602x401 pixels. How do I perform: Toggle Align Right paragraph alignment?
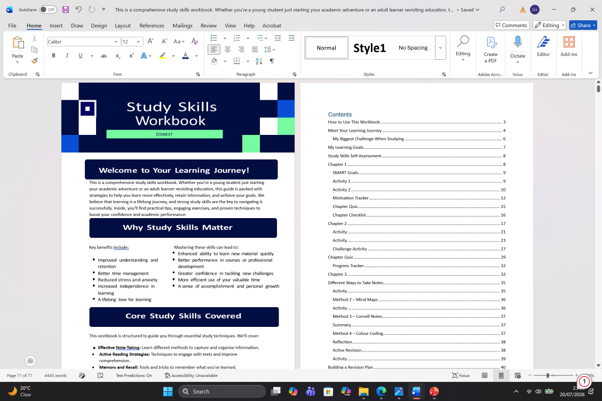[x=241, y=49]
